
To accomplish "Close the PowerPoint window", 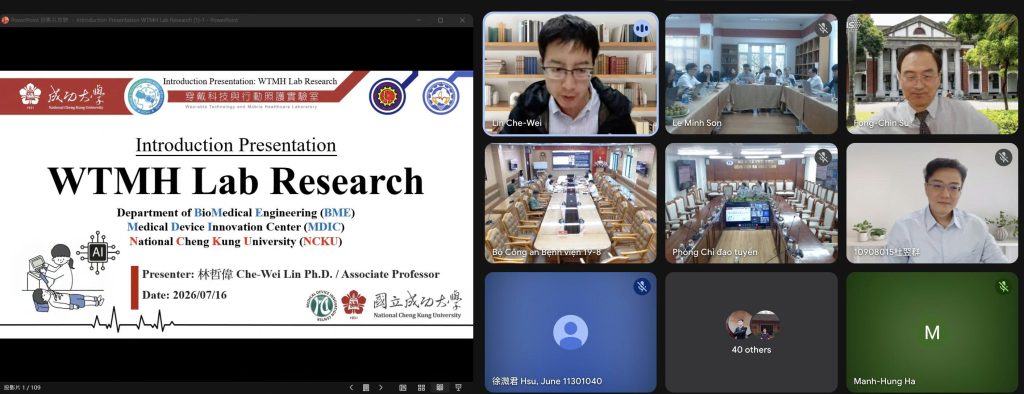I will point(462,20).
